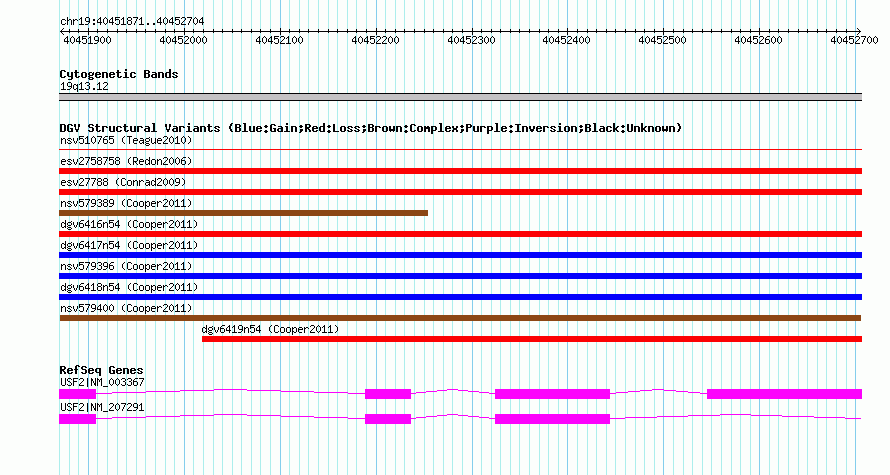This screenshot has height=475, width=890.
Task: Click ruler position 40452500
Action: 662,40
